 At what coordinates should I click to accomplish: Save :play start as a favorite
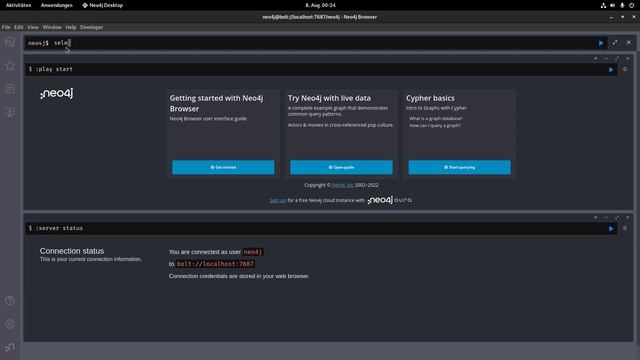click(625, 69)
